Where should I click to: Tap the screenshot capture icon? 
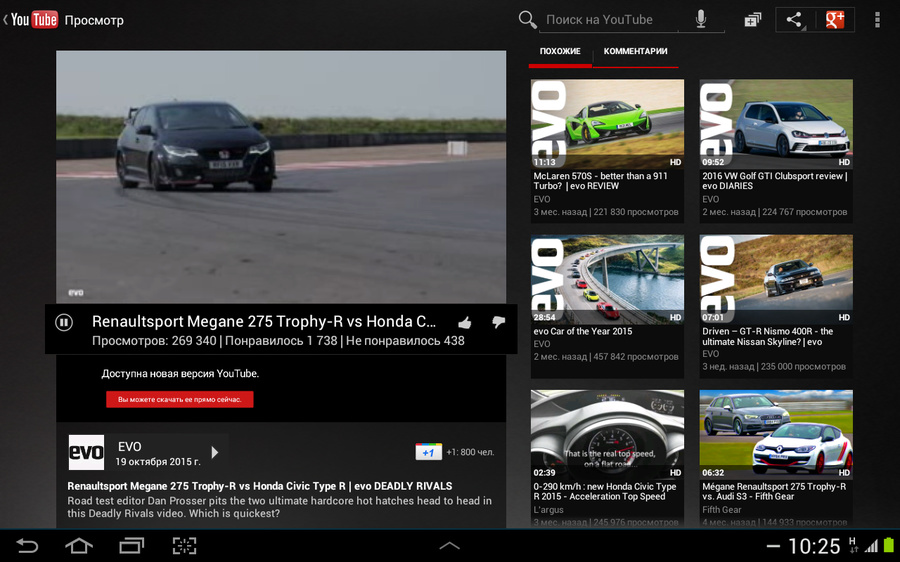point(184,545)
